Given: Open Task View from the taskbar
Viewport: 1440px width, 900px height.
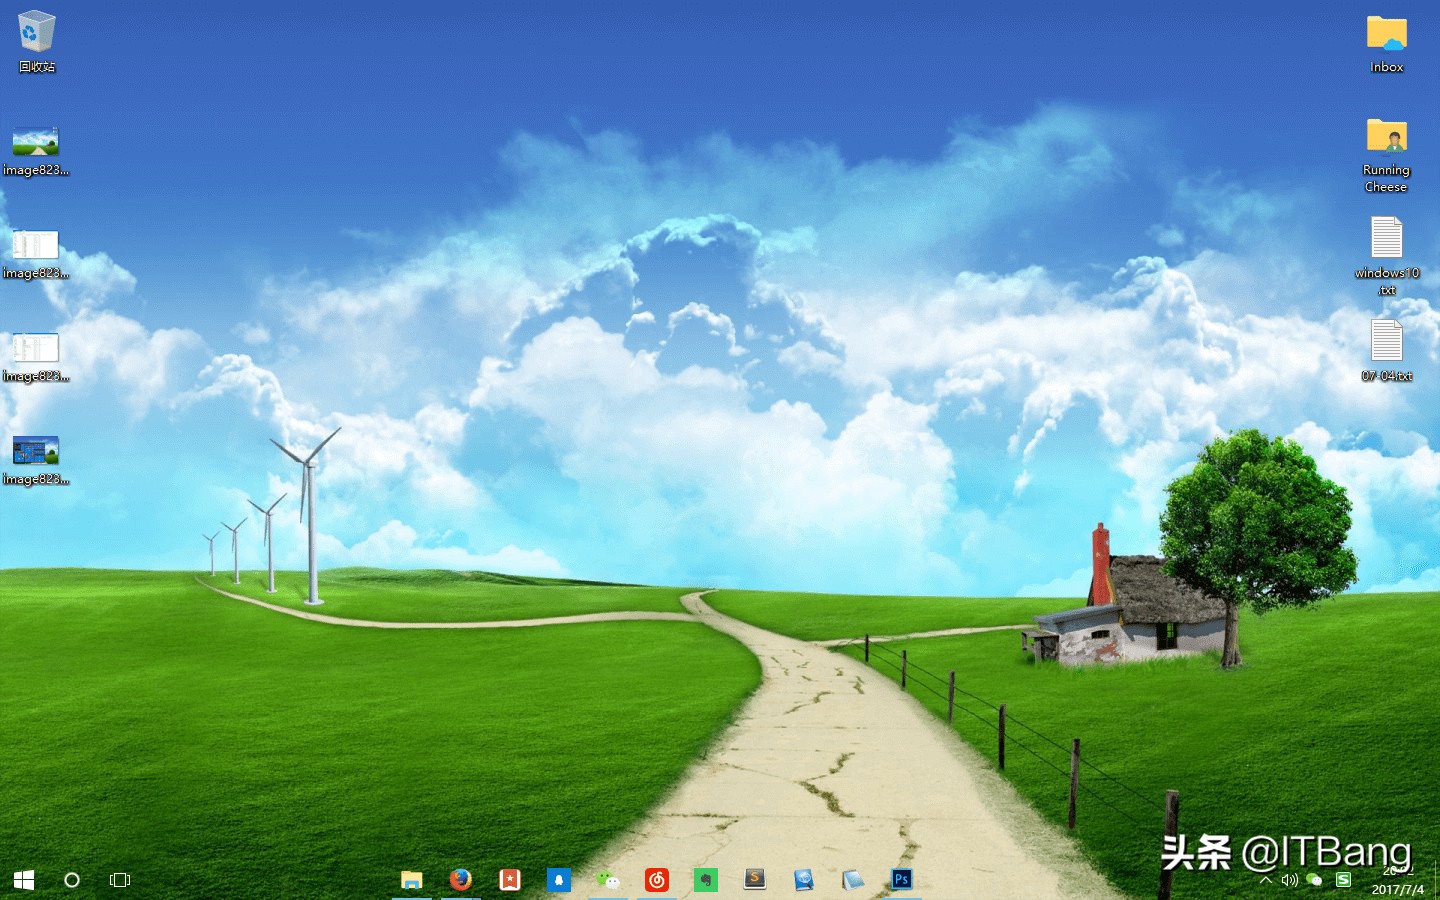Looking at the screenshot, I should 119,880.
